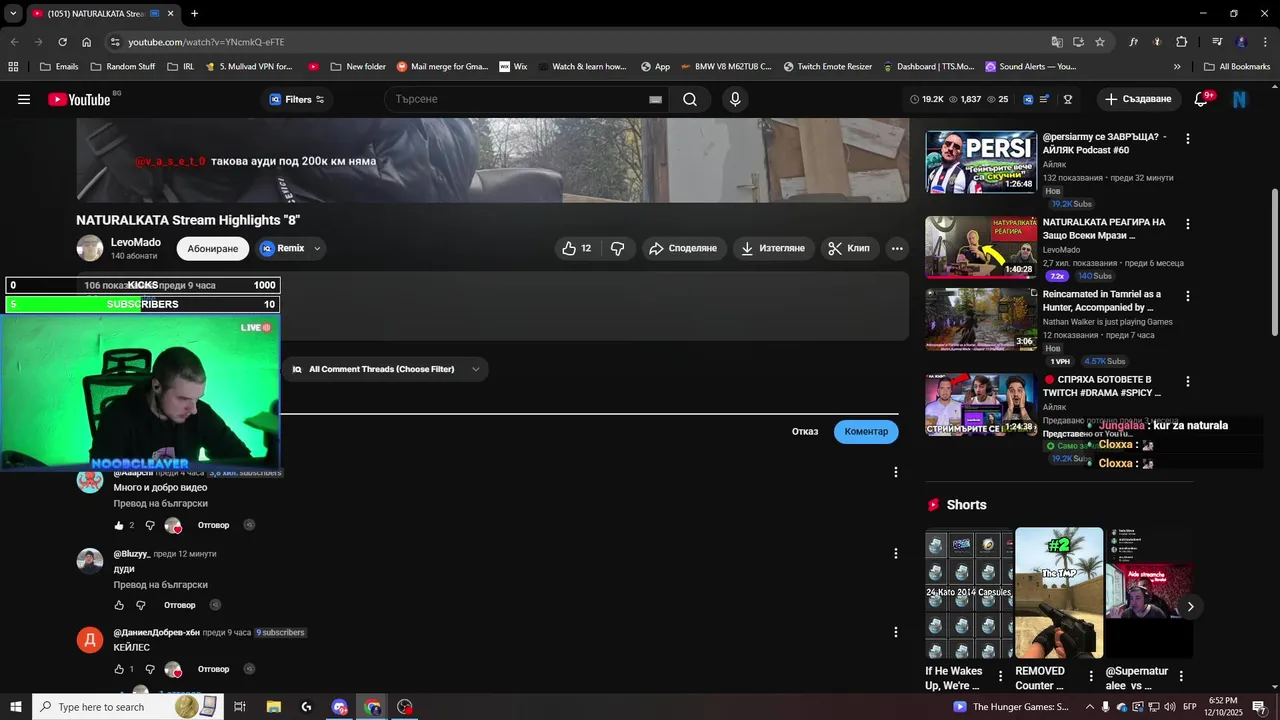Expand All Comment Threads filter dropdown
This screenshot has height=720, width=1280.
pos(475,369)
